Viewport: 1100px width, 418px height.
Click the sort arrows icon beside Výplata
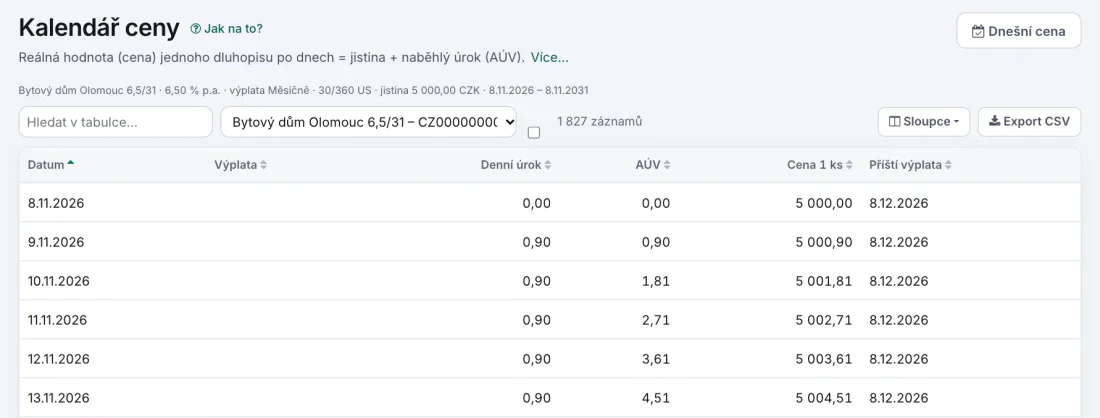tap(263, 165)
